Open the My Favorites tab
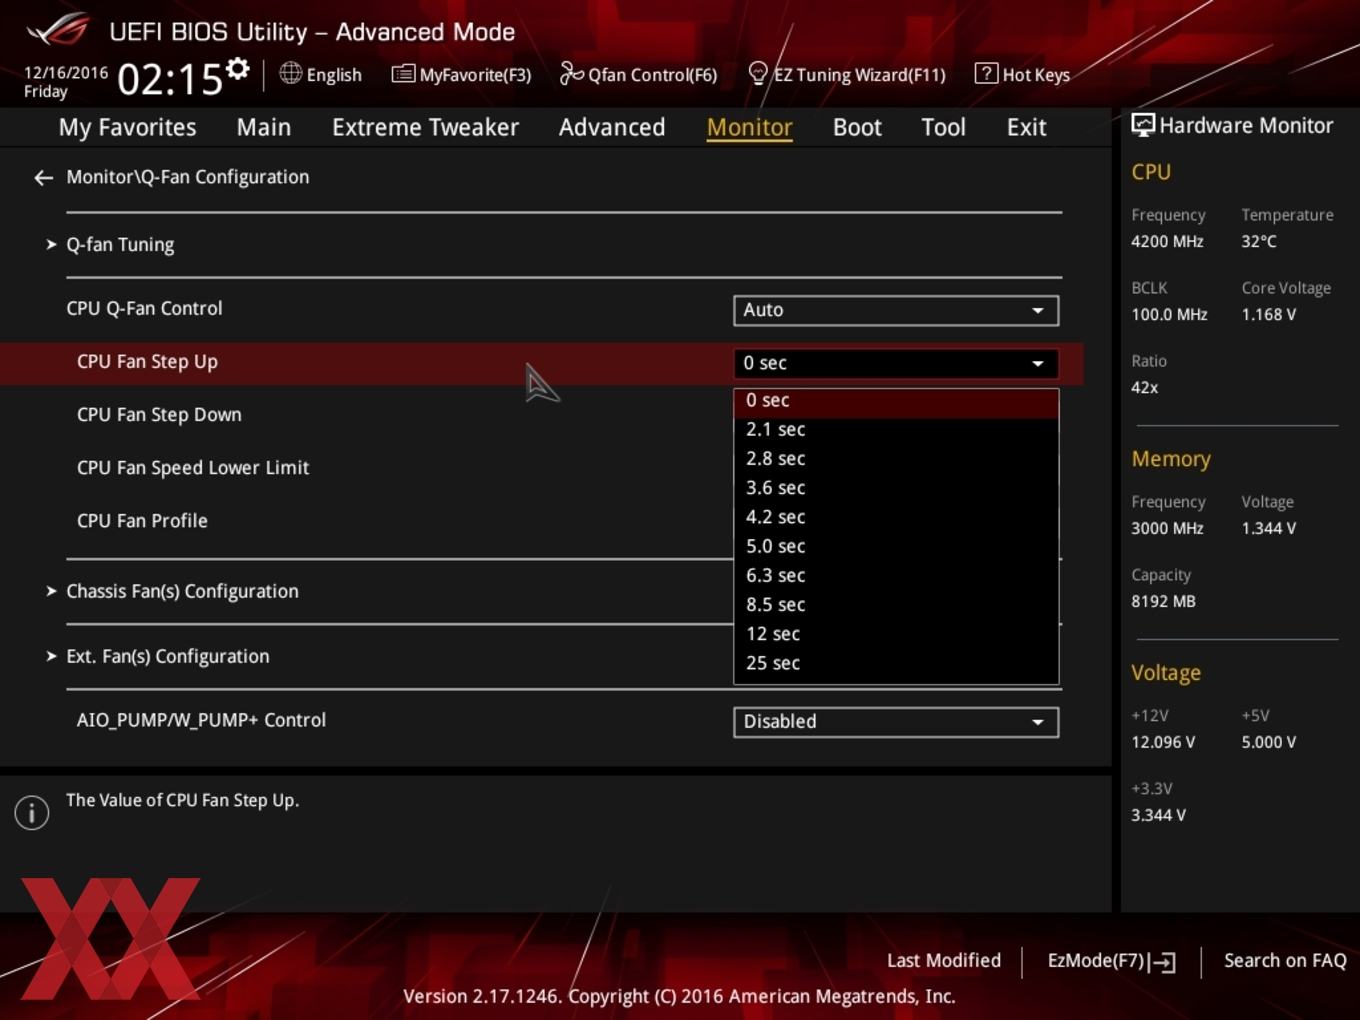The width and height of the screenshot is (1360, 1020). pyautogui.click(x=127, y=127)
